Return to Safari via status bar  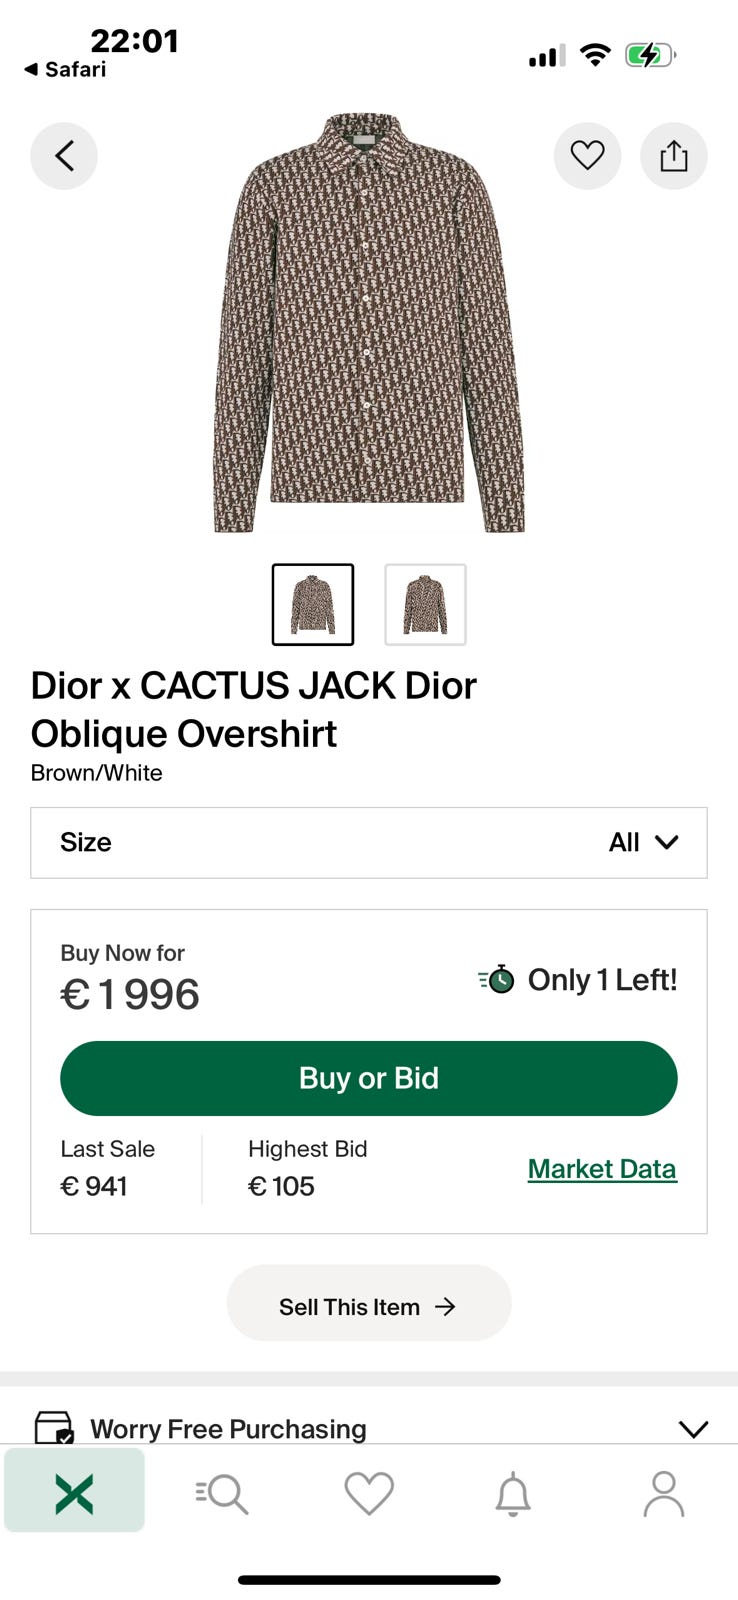point(65,69)
